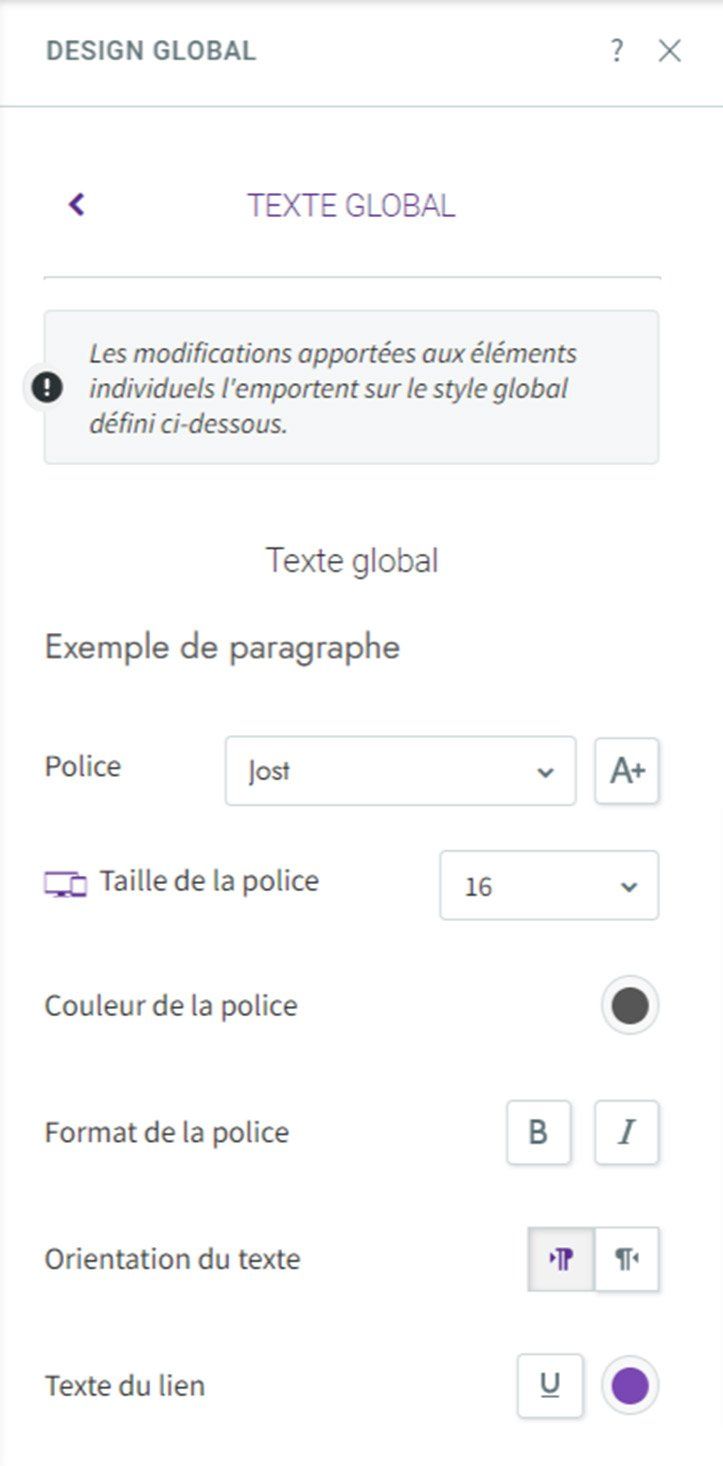The image size is (723, 1466).
Task: Click the back arrow beside TEXTE GLOBAL
Action: [76, 204]
